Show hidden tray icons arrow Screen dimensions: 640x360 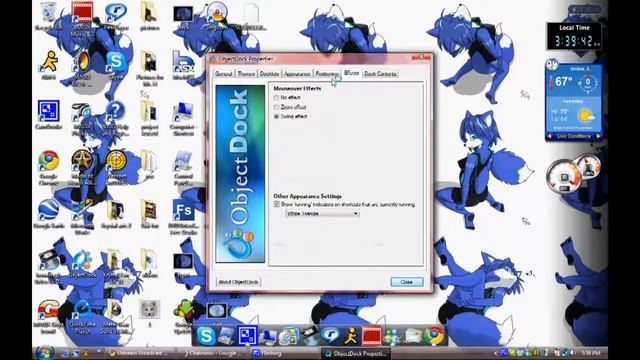click(x=496, y=353)
